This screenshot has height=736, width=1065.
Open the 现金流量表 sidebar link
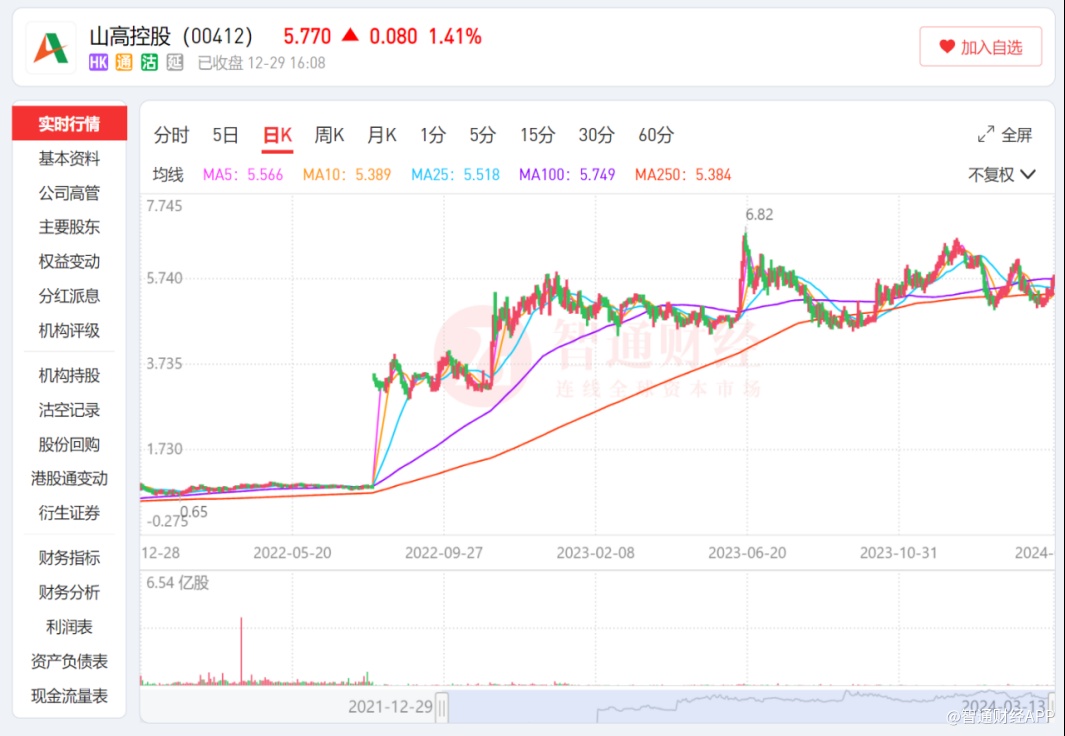[69, 696]
